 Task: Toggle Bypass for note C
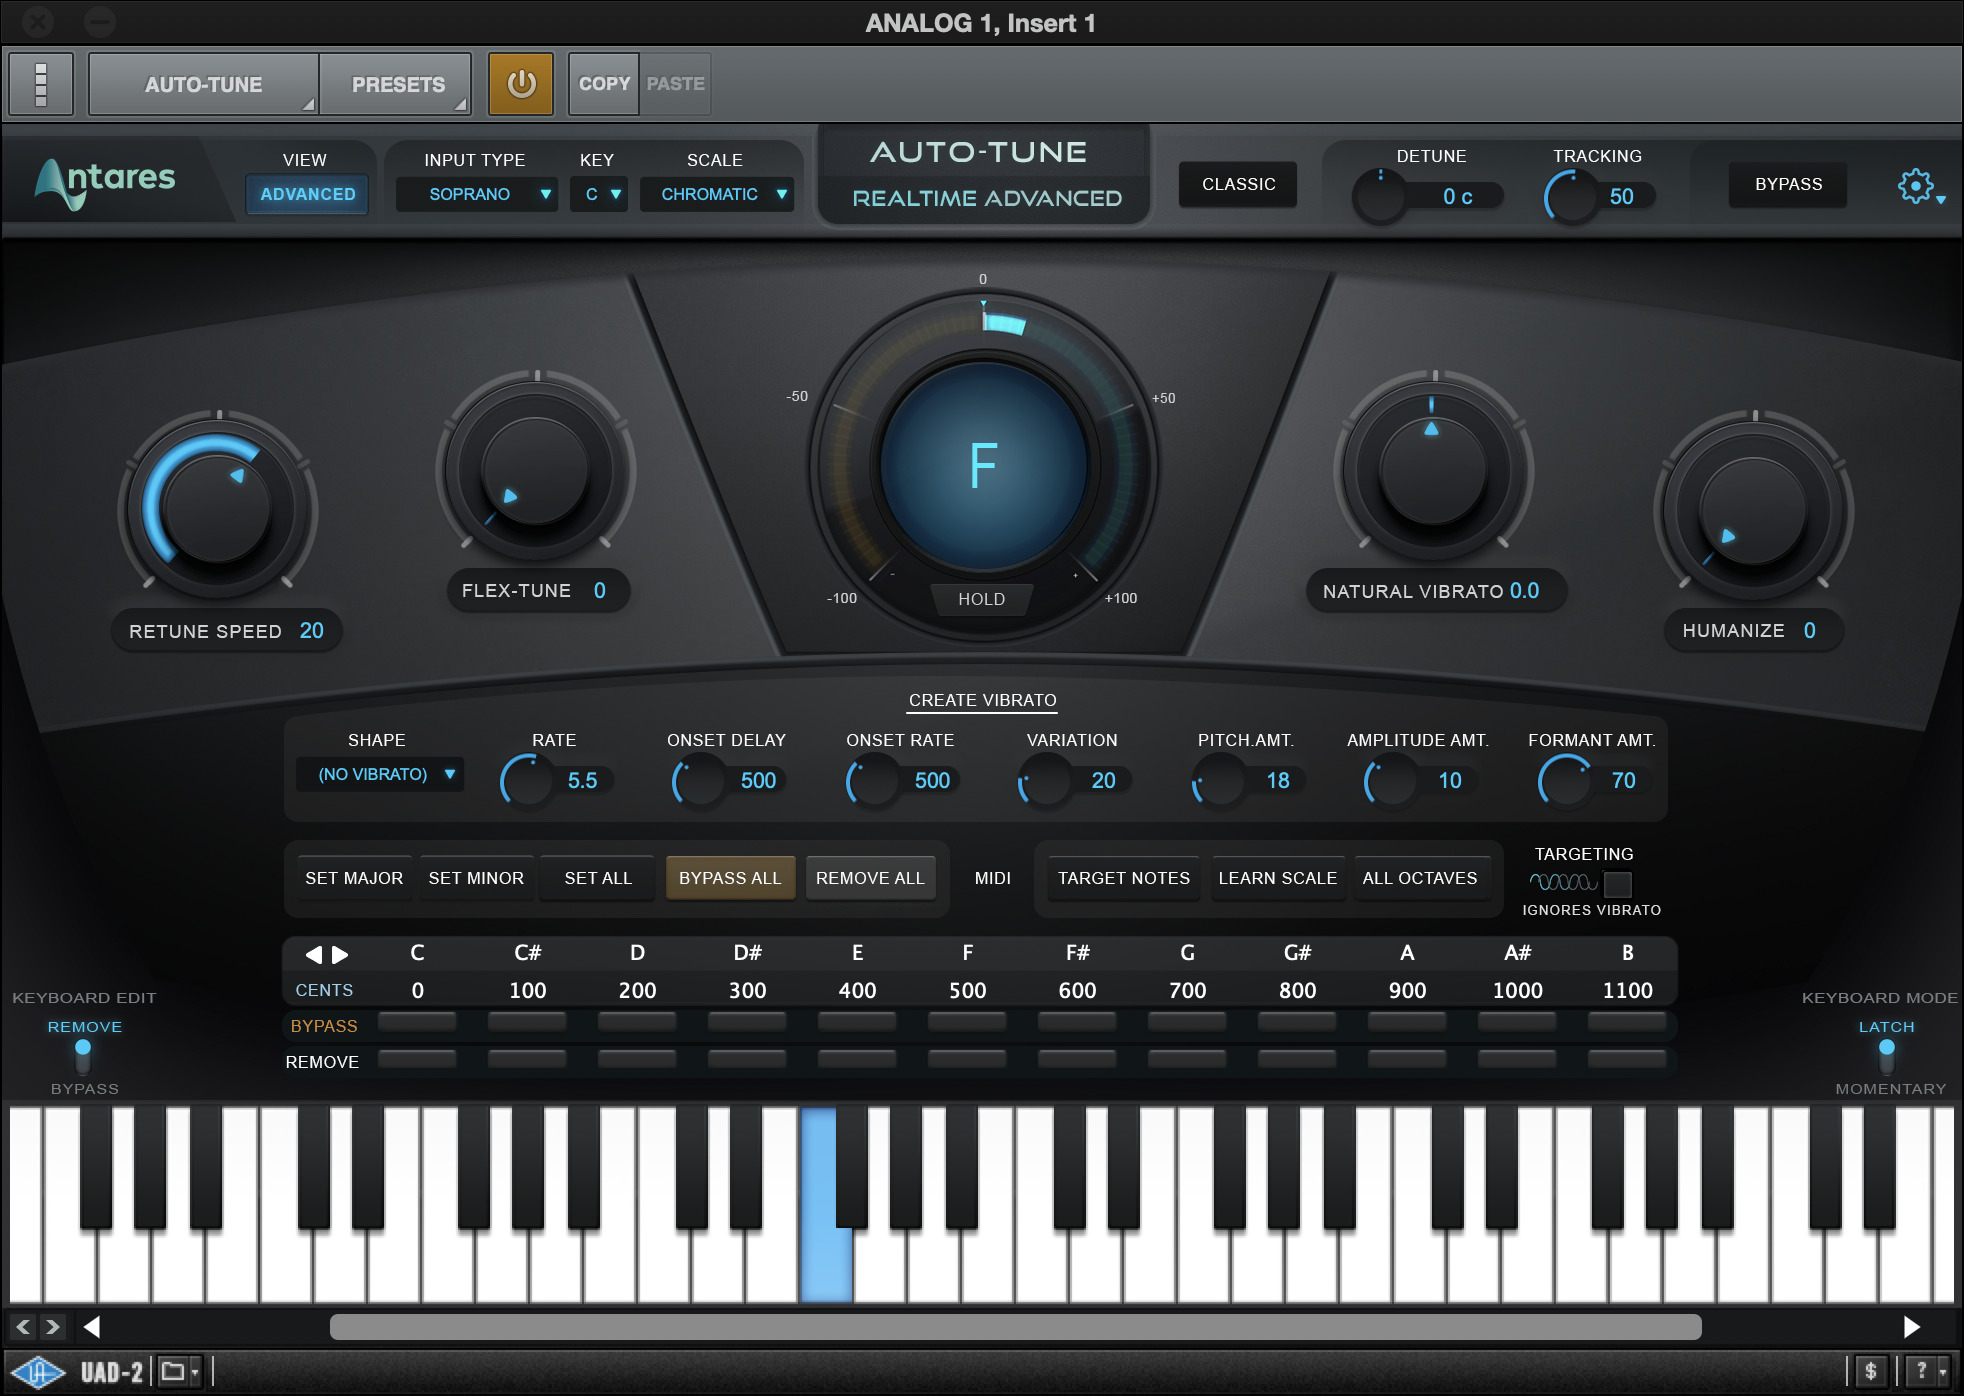point(417,1022)
